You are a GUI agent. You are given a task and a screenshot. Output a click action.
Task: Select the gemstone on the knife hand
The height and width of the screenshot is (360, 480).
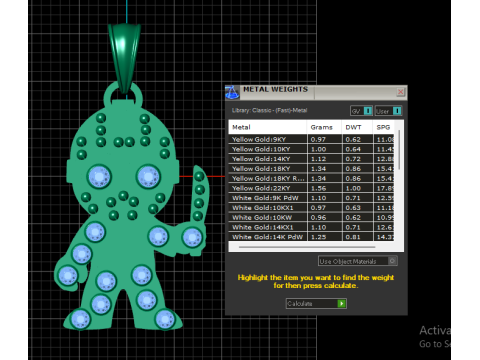(x=192, y=238)
